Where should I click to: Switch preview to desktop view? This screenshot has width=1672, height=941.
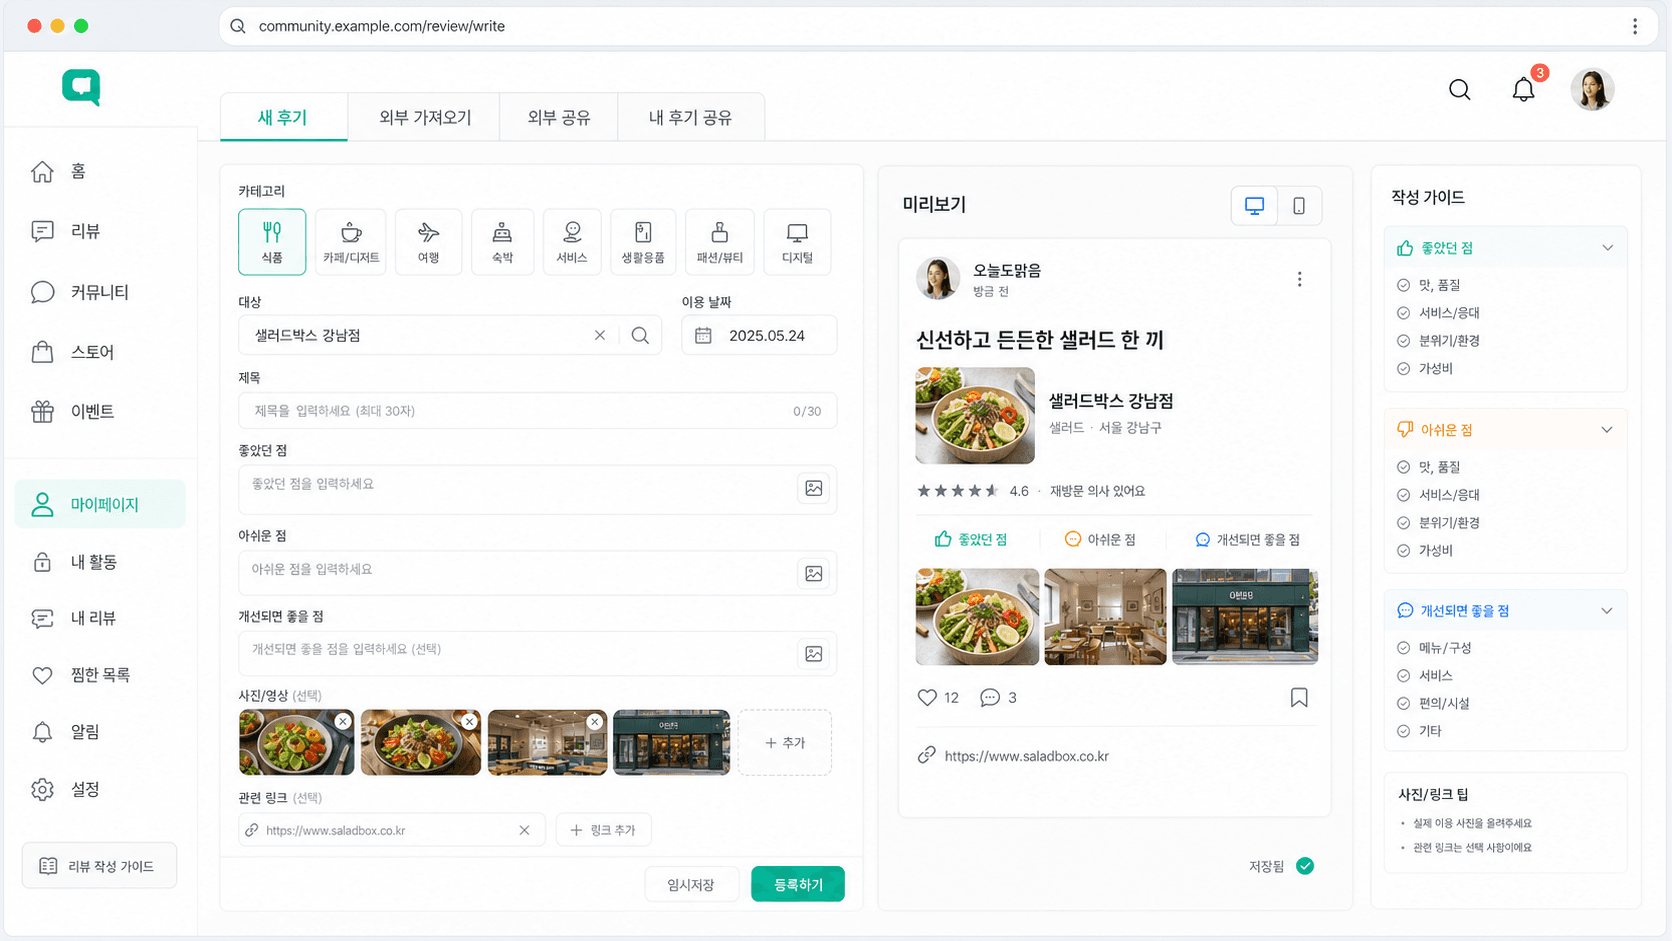tap(1254, 206)
